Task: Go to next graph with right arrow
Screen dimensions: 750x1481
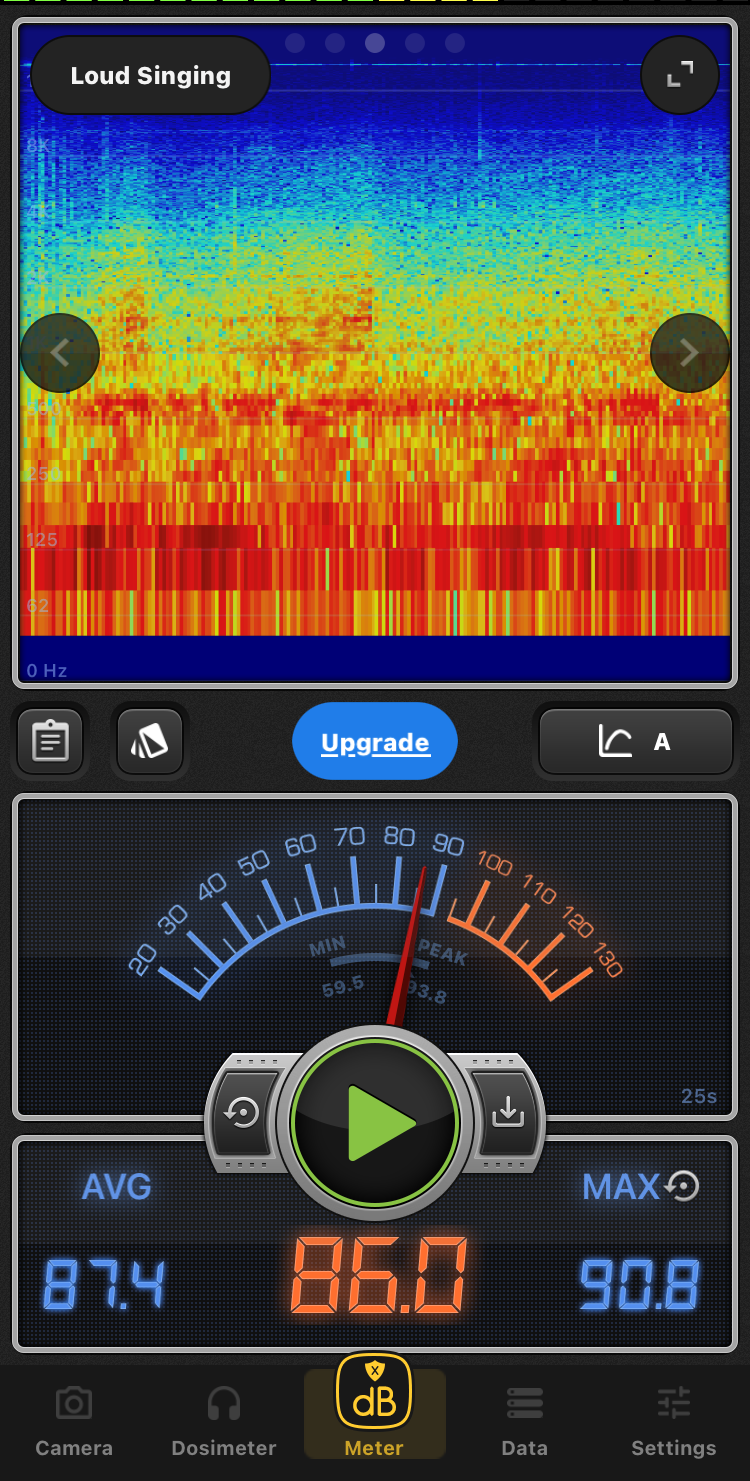Action: point(689,353)
